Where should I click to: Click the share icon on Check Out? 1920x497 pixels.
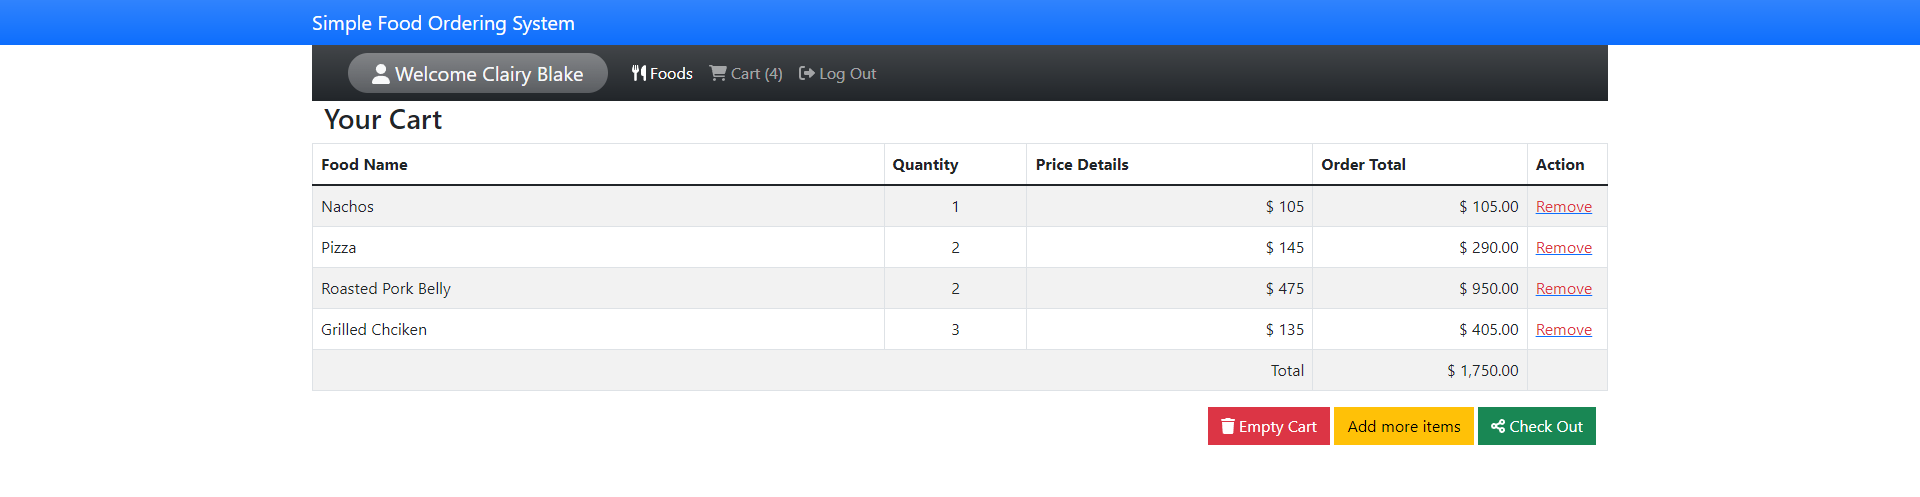(x=1497, y=426)
